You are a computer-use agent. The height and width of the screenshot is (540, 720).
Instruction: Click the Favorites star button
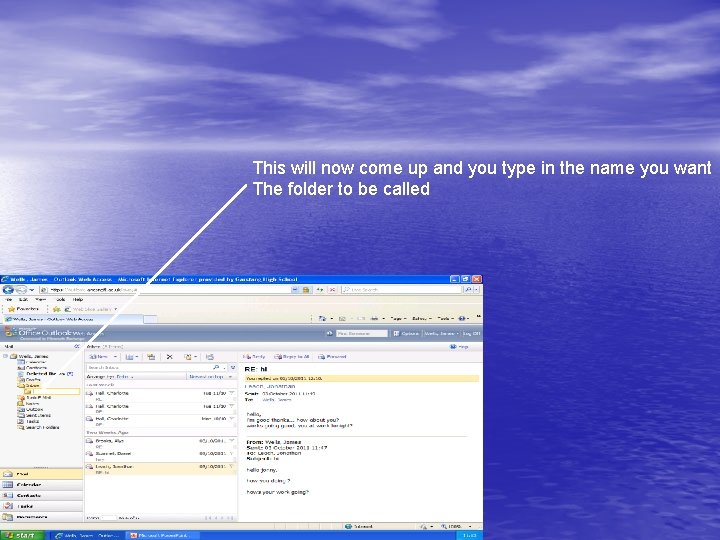pyautogui.click(x=24, y=309)
